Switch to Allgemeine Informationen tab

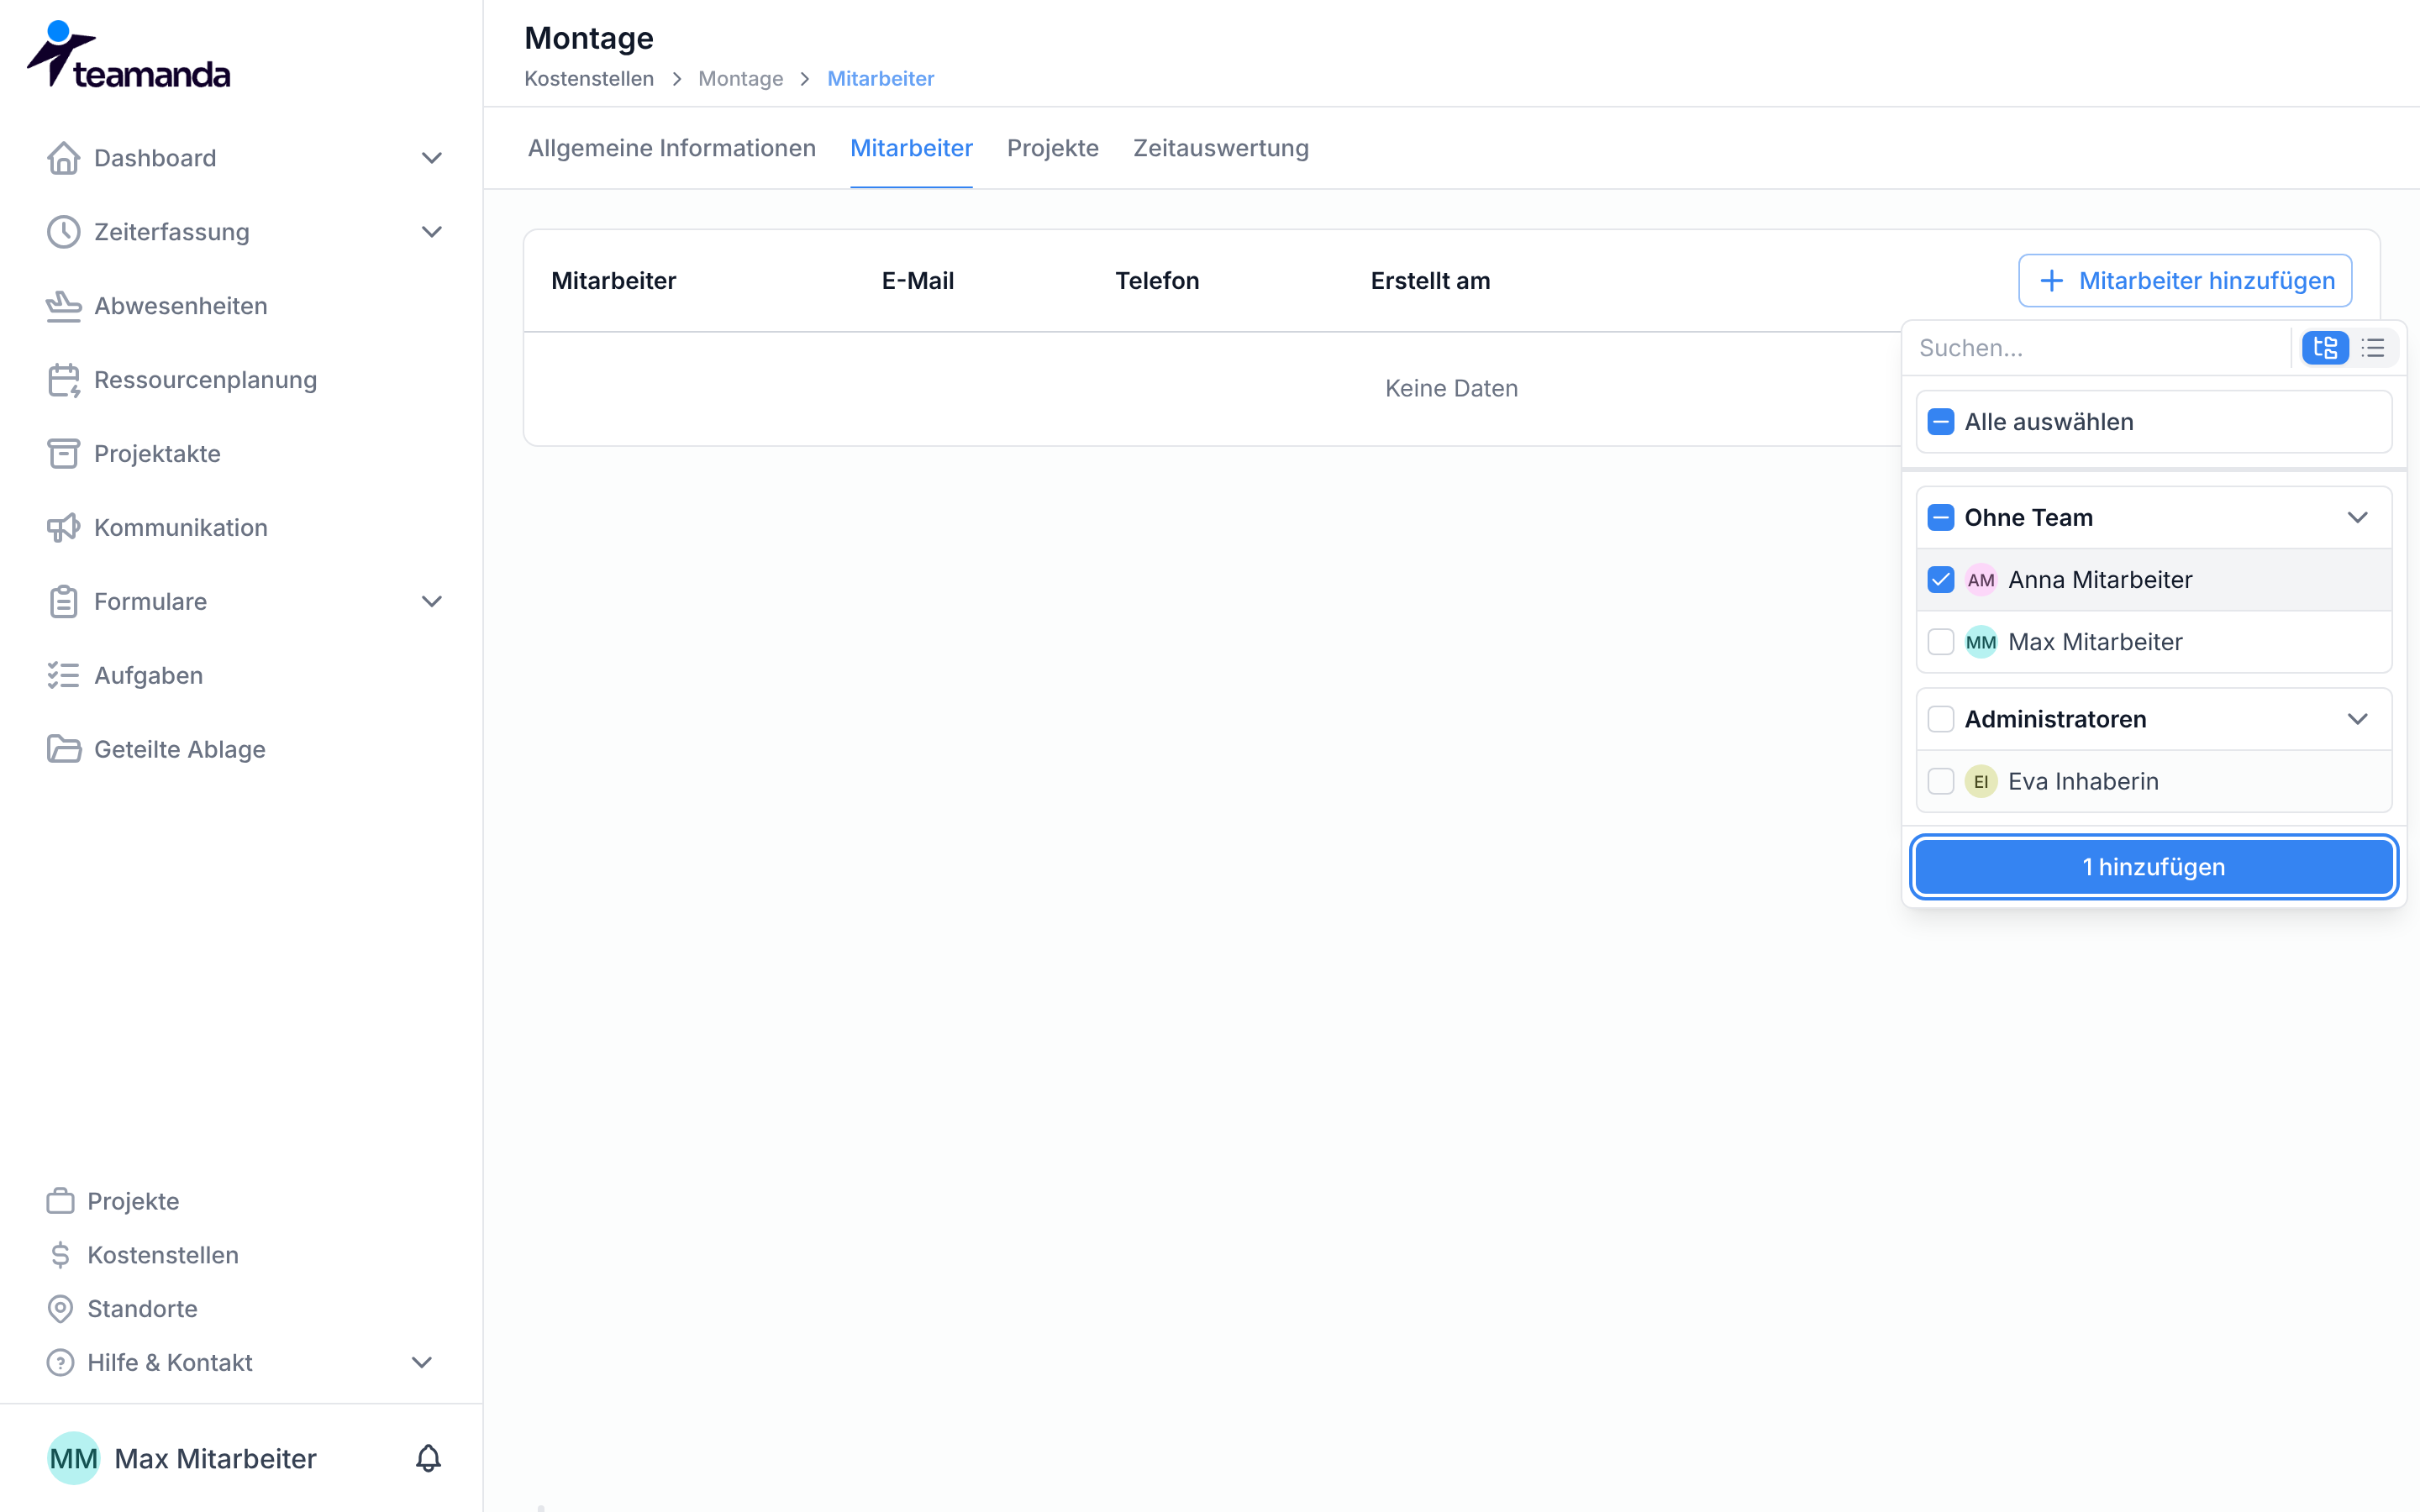point(671,148)
